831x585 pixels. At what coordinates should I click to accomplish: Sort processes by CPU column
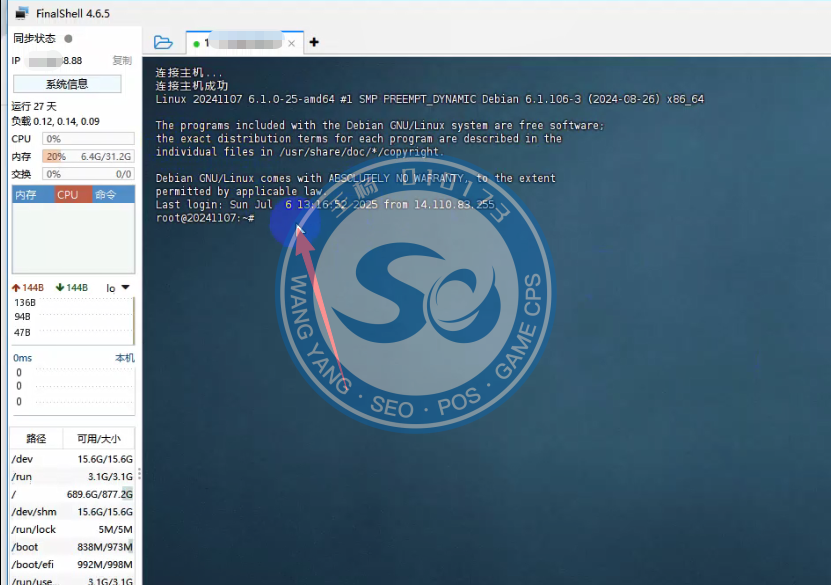[x=68, y=195]
